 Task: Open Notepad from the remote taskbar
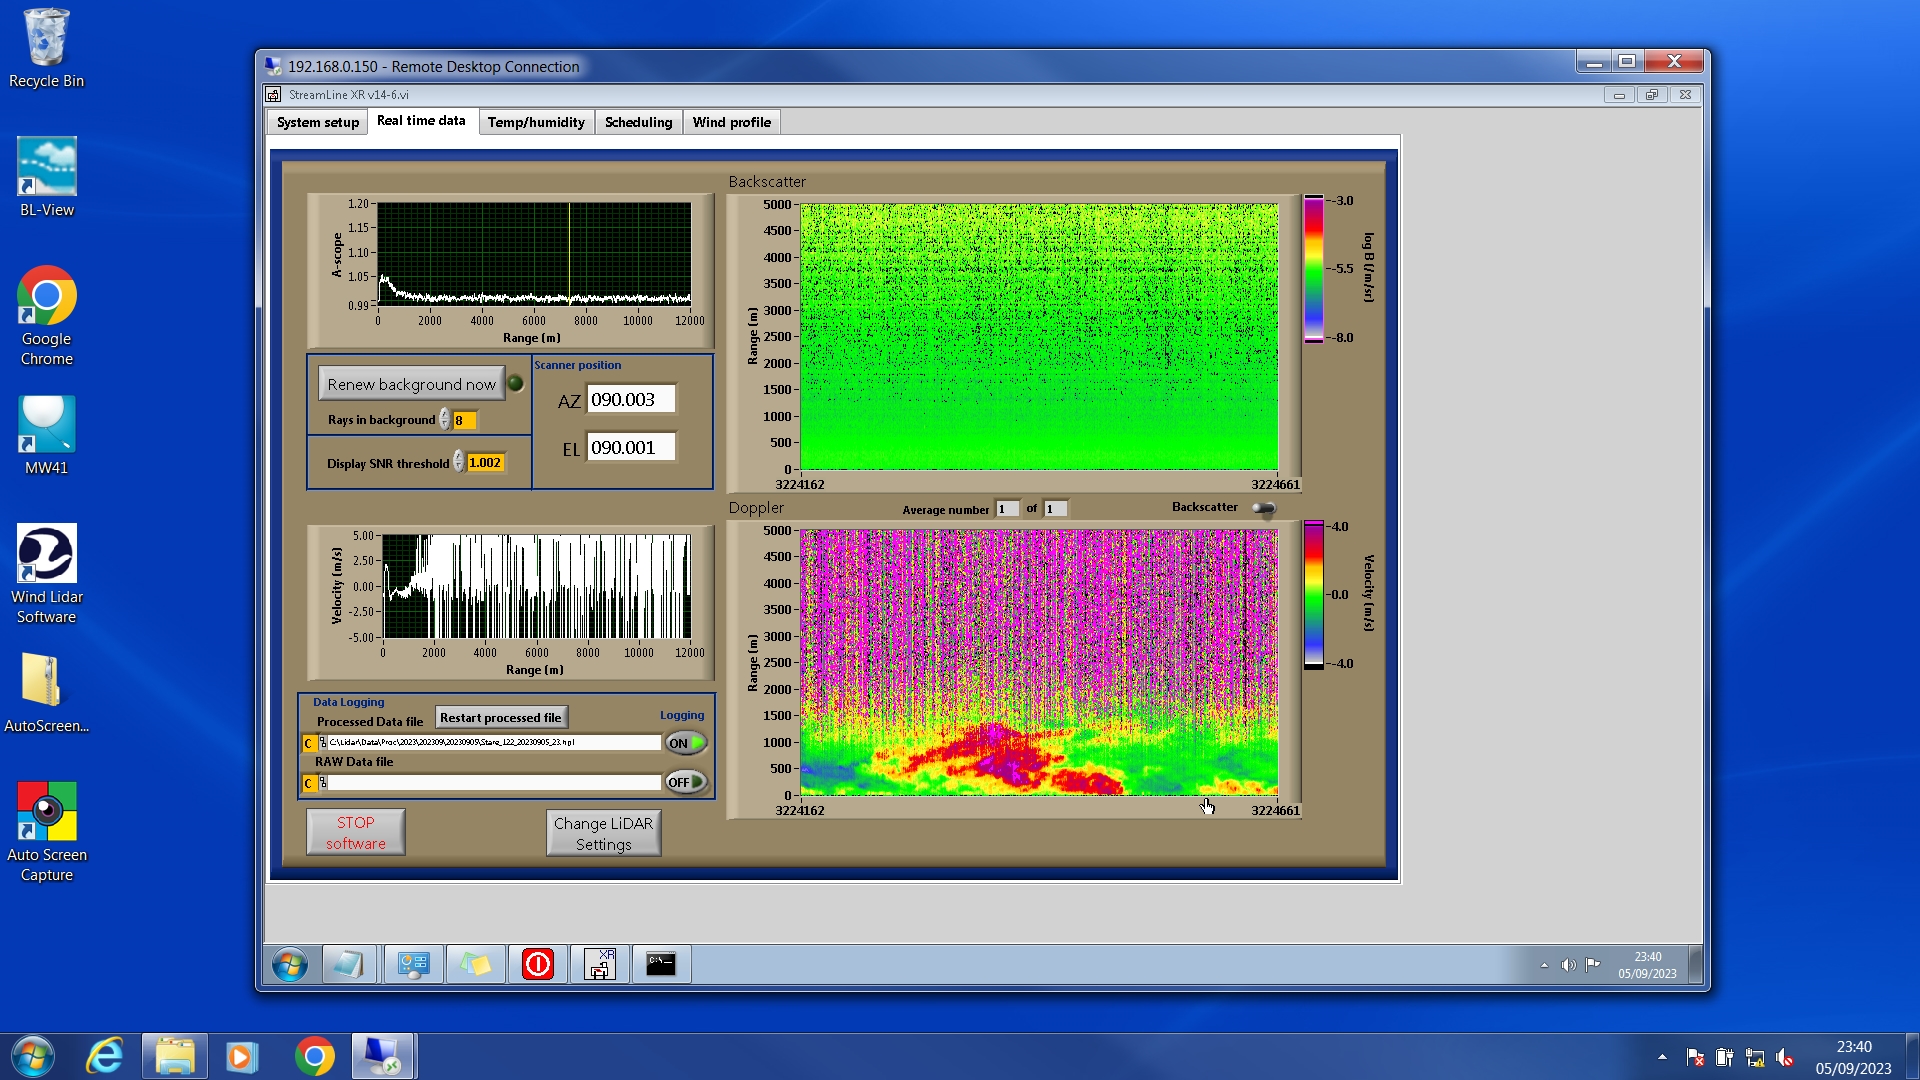click(349, 964)
